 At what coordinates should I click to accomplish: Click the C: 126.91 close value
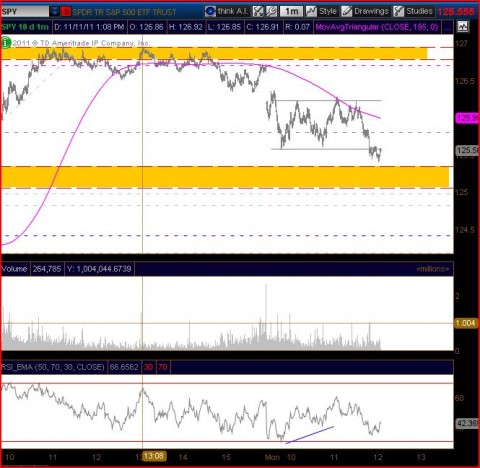[263, 27]
